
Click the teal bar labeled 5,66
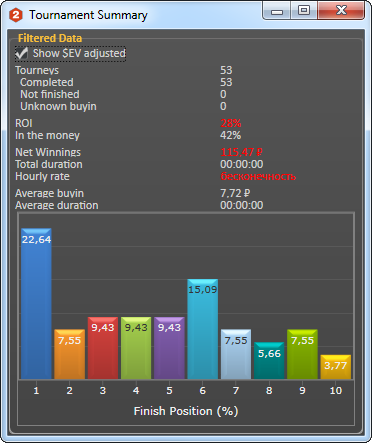[269, 361]
